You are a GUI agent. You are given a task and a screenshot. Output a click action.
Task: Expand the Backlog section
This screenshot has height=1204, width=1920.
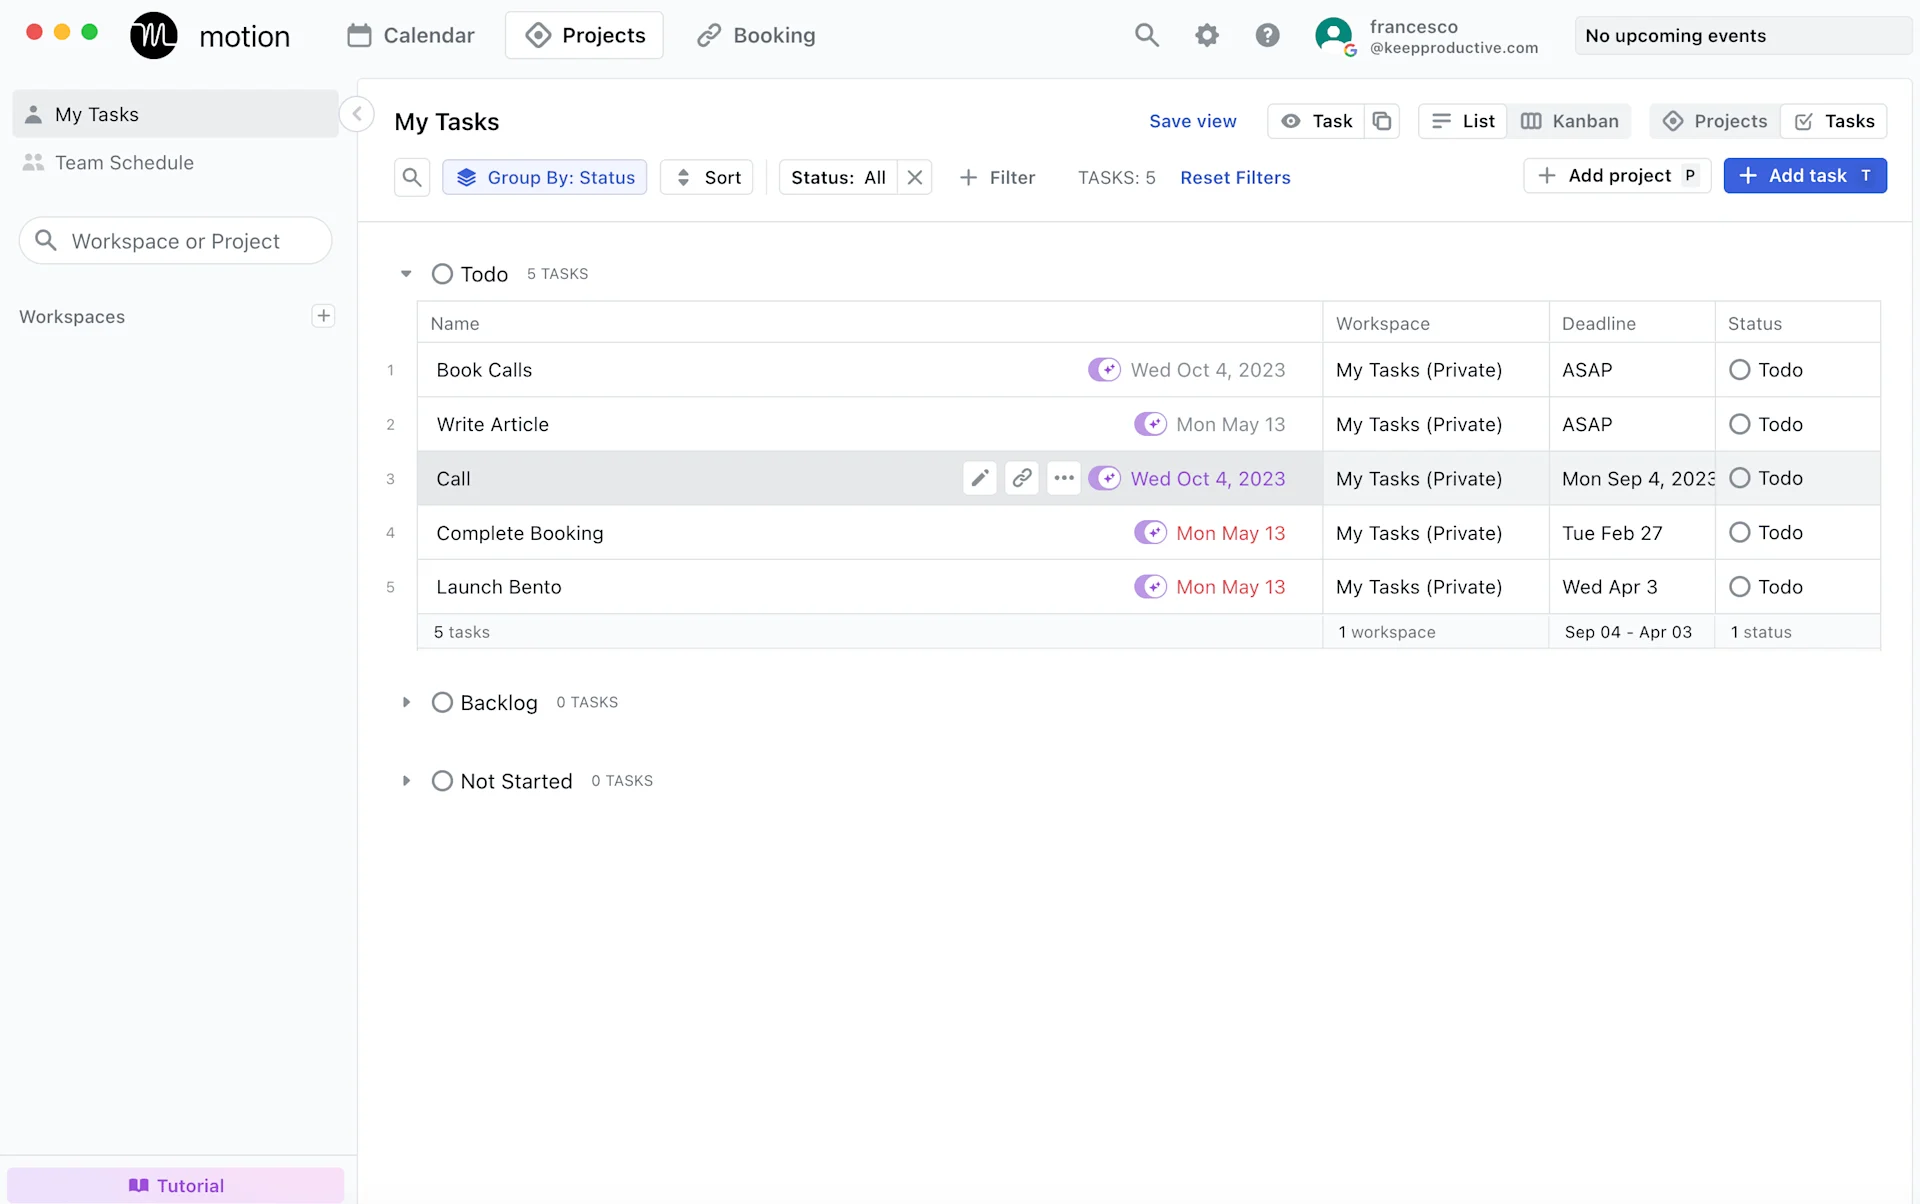click(406, 701)
